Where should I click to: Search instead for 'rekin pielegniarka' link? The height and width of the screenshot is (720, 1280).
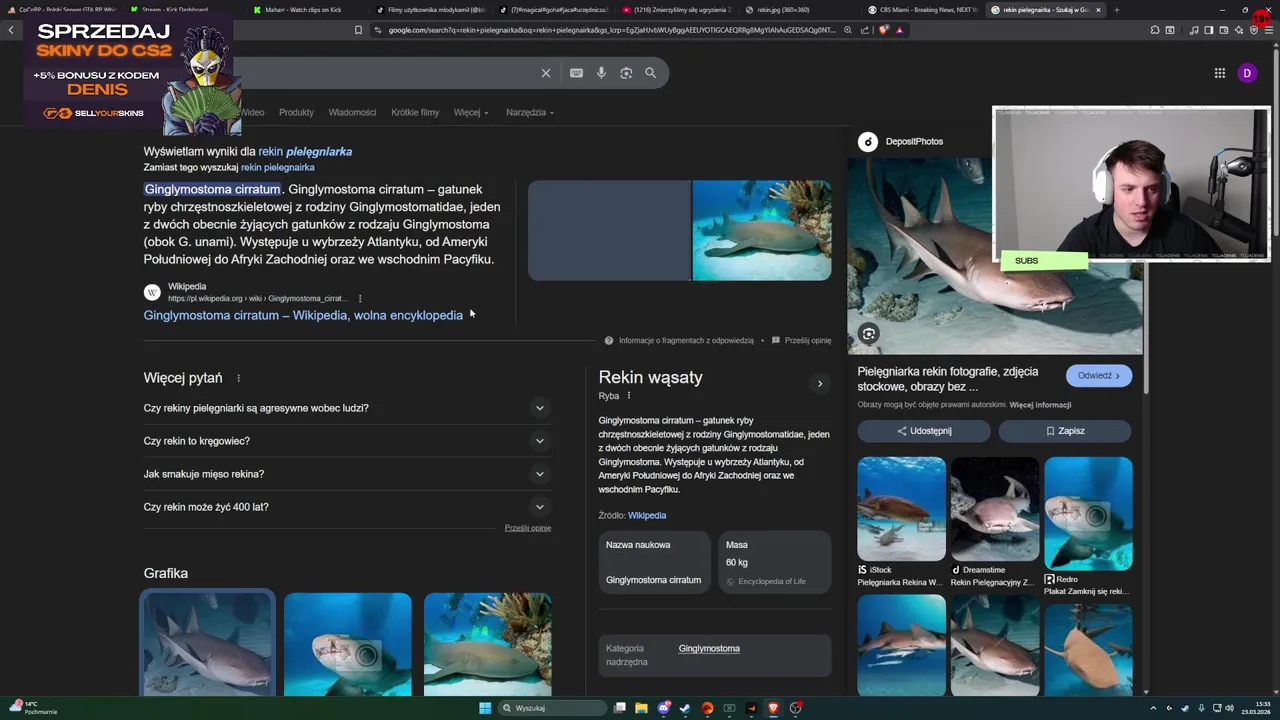coord(277,167)
